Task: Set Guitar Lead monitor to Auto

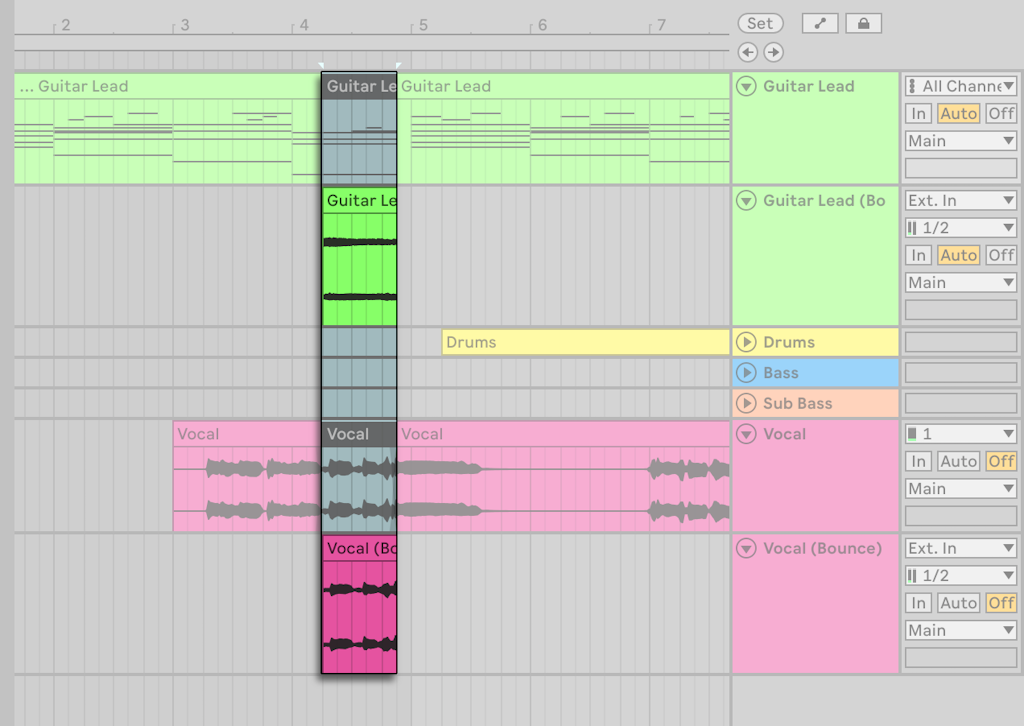Action: (958, 114)
